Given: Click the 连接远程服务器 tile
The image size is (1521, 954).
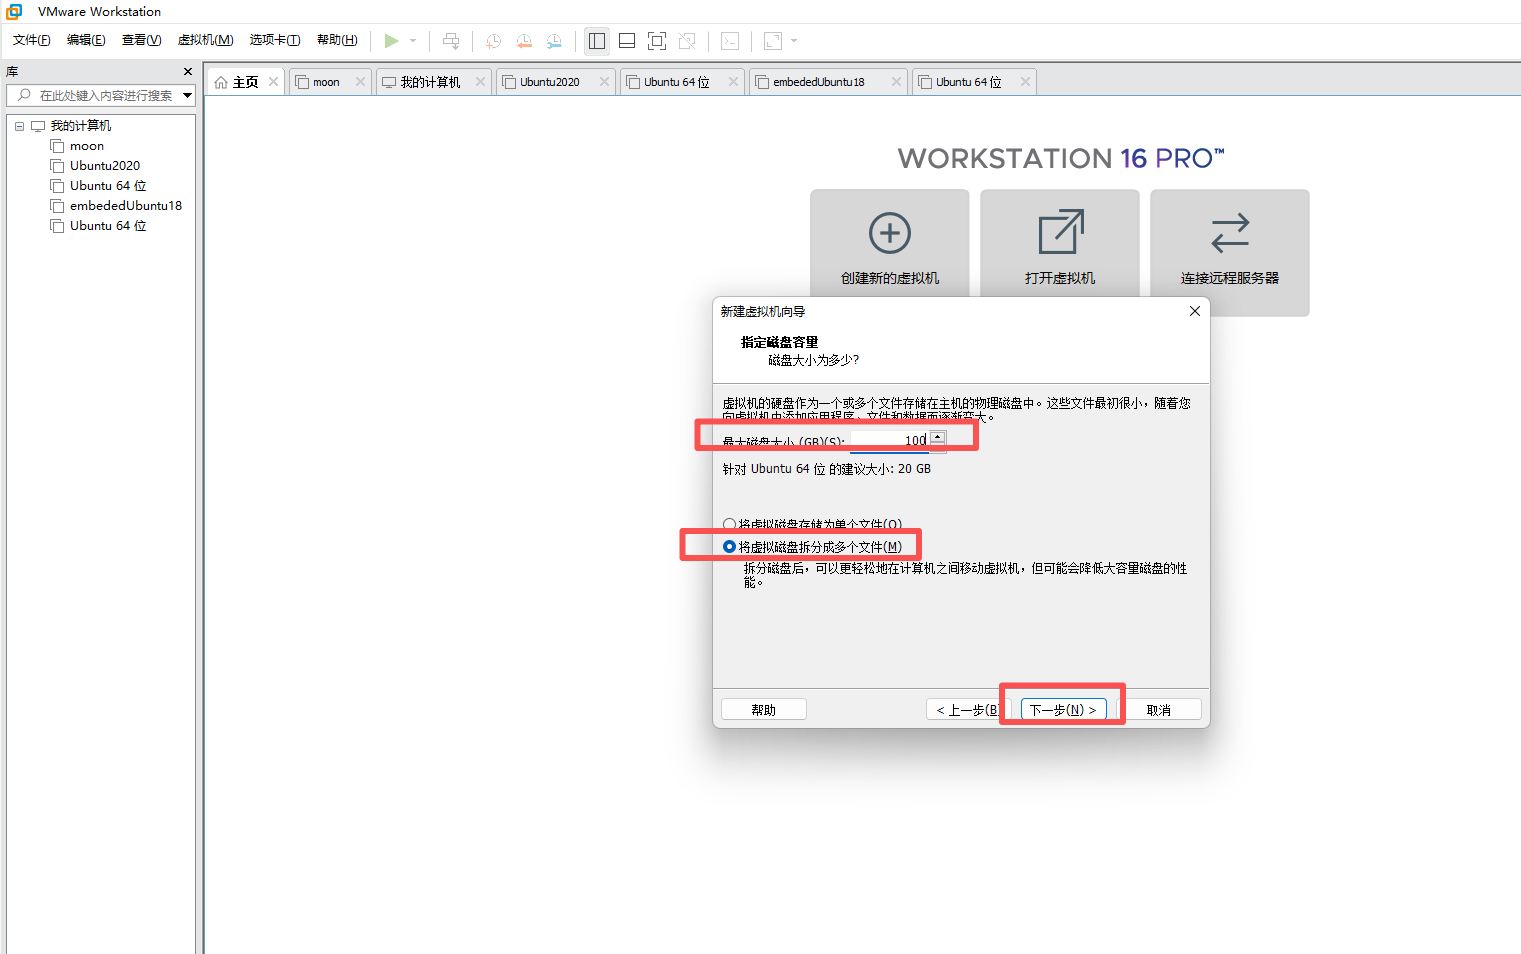Looking at the screenshot, I should point(1230,252).
